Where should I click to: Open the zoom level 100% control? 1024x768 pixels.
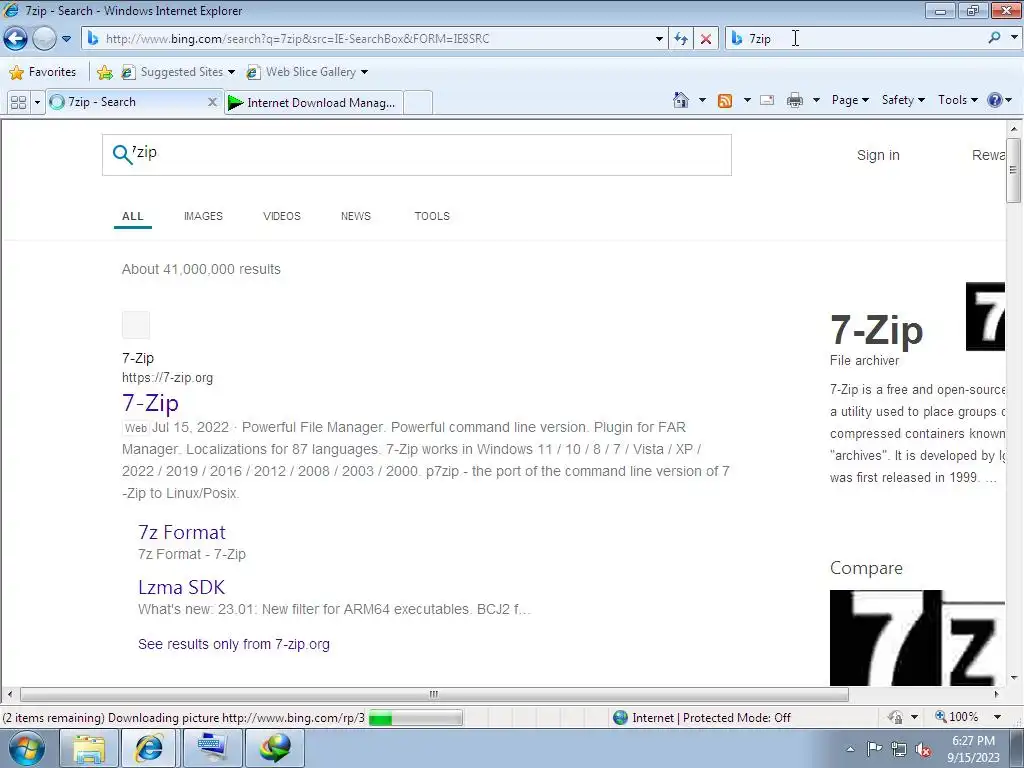pyautogui.click(x=957, y=717)
